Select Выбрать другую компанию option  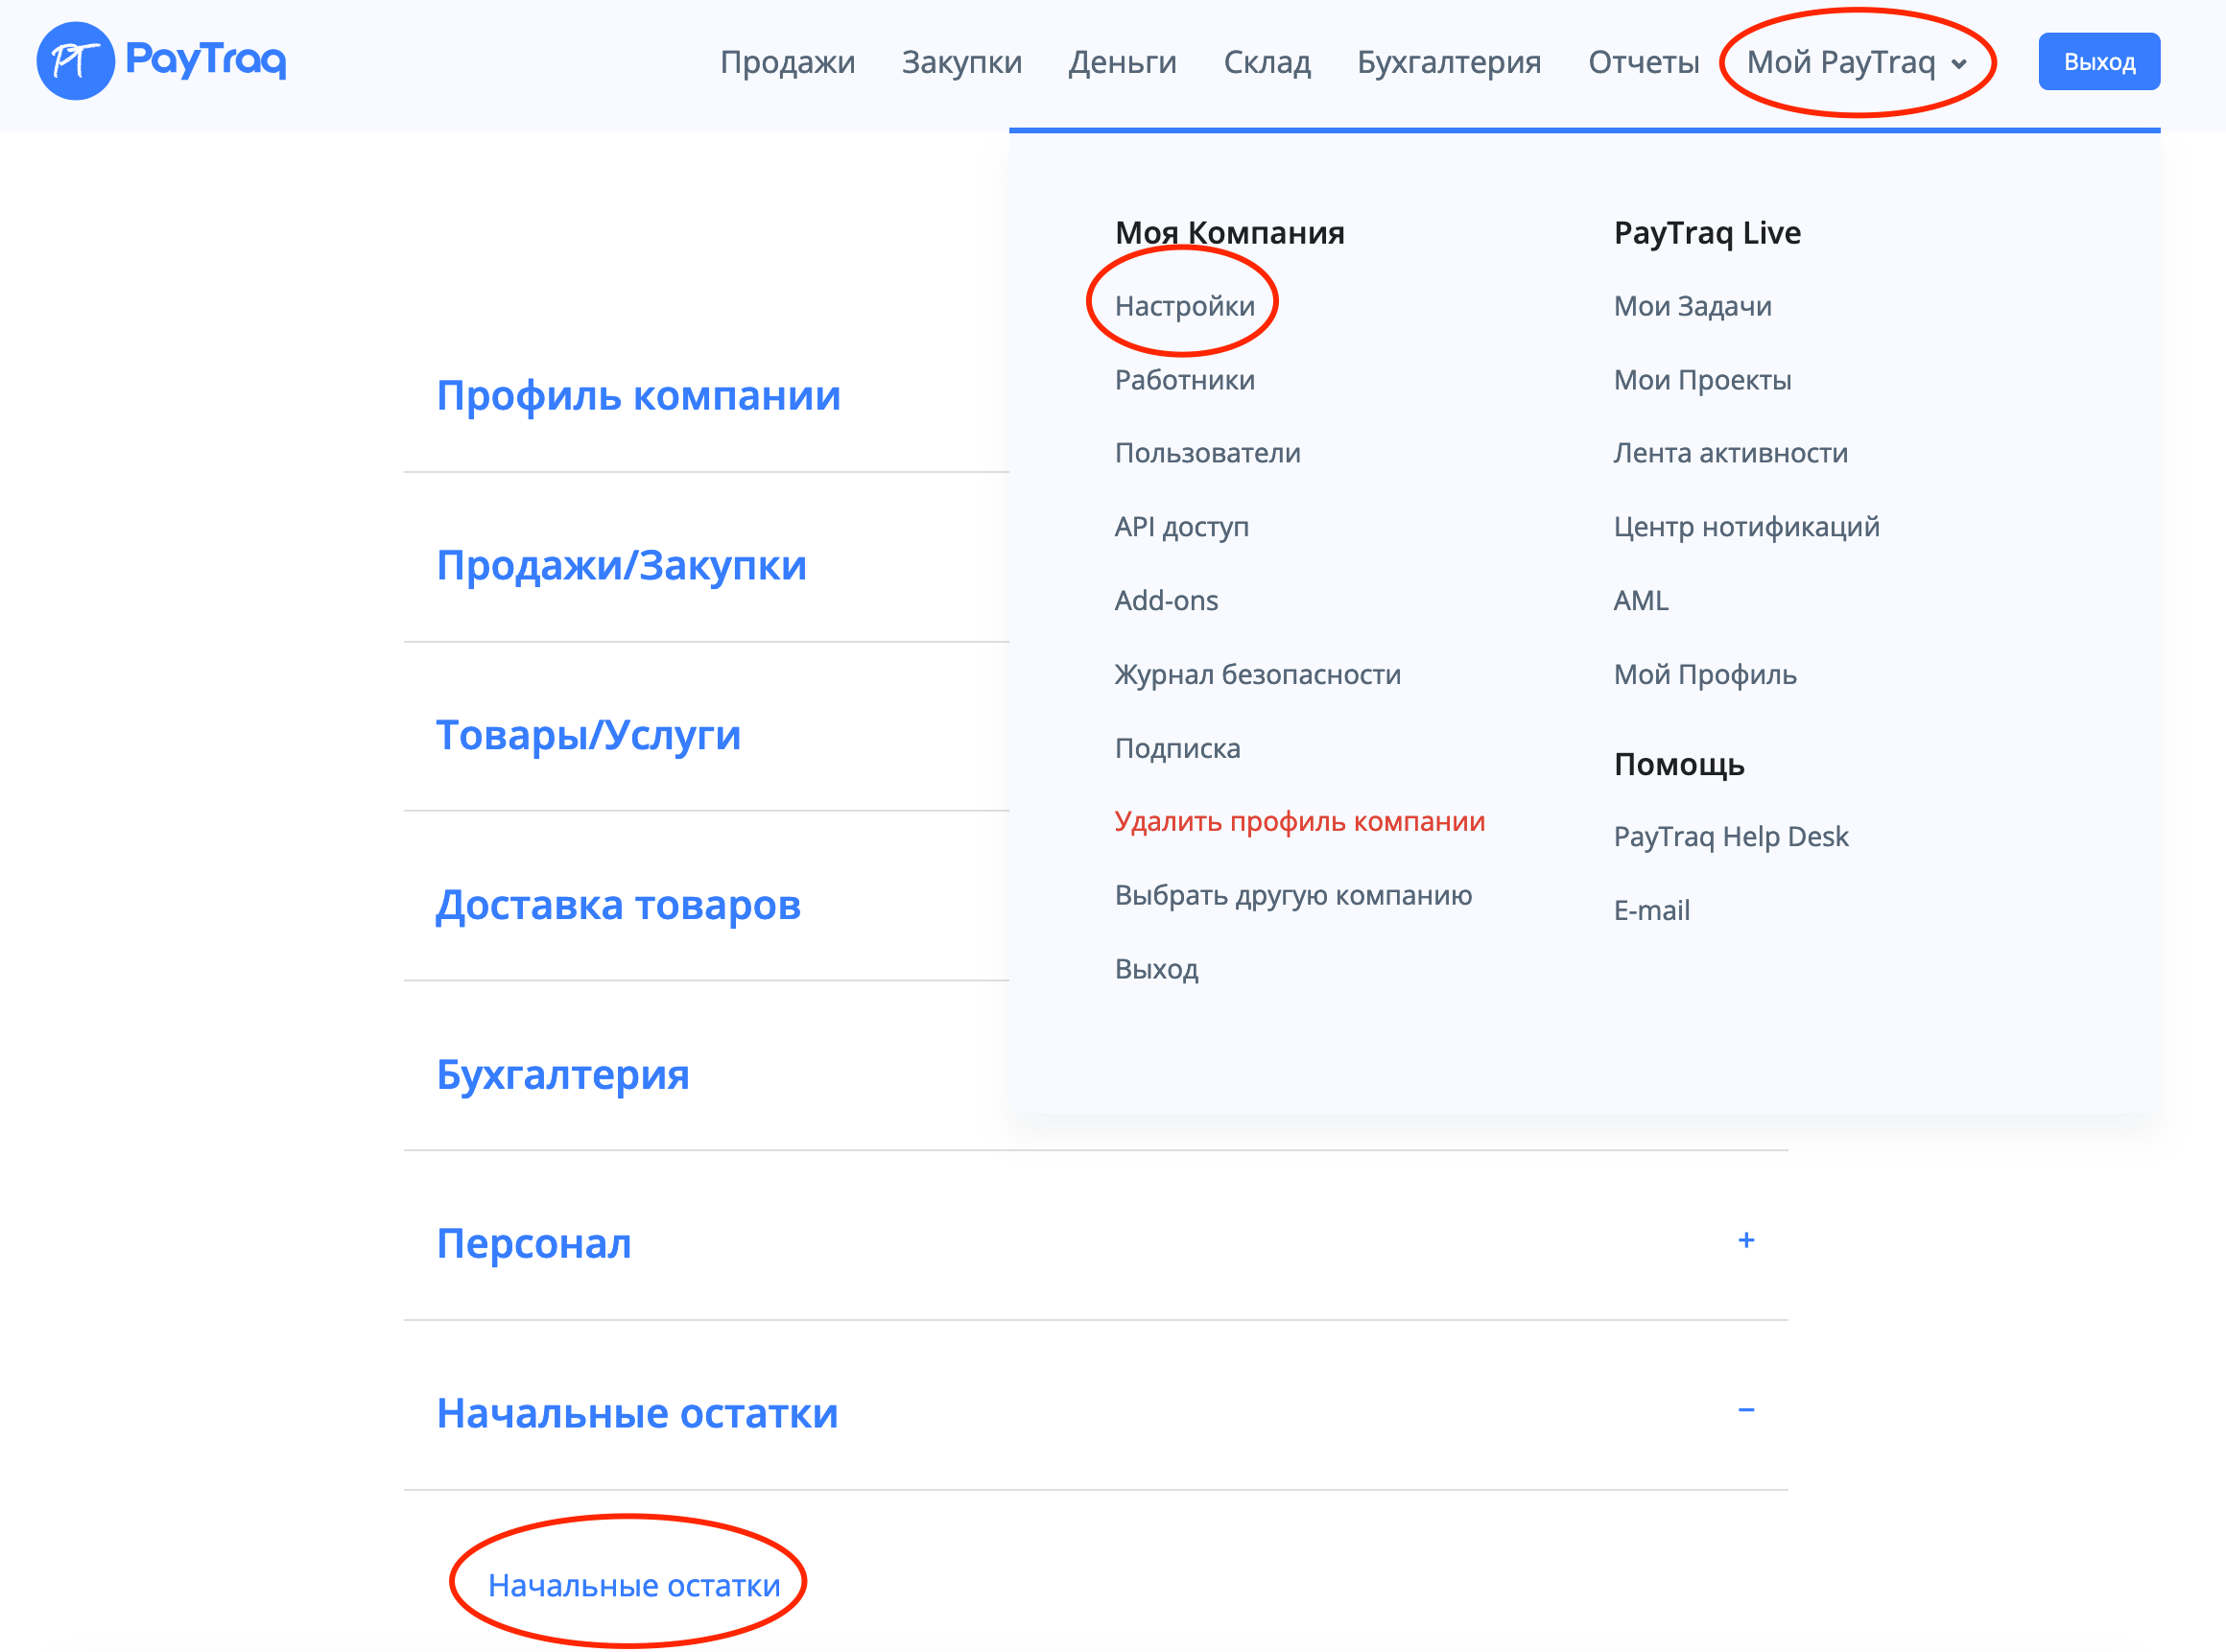point(1292,896)
